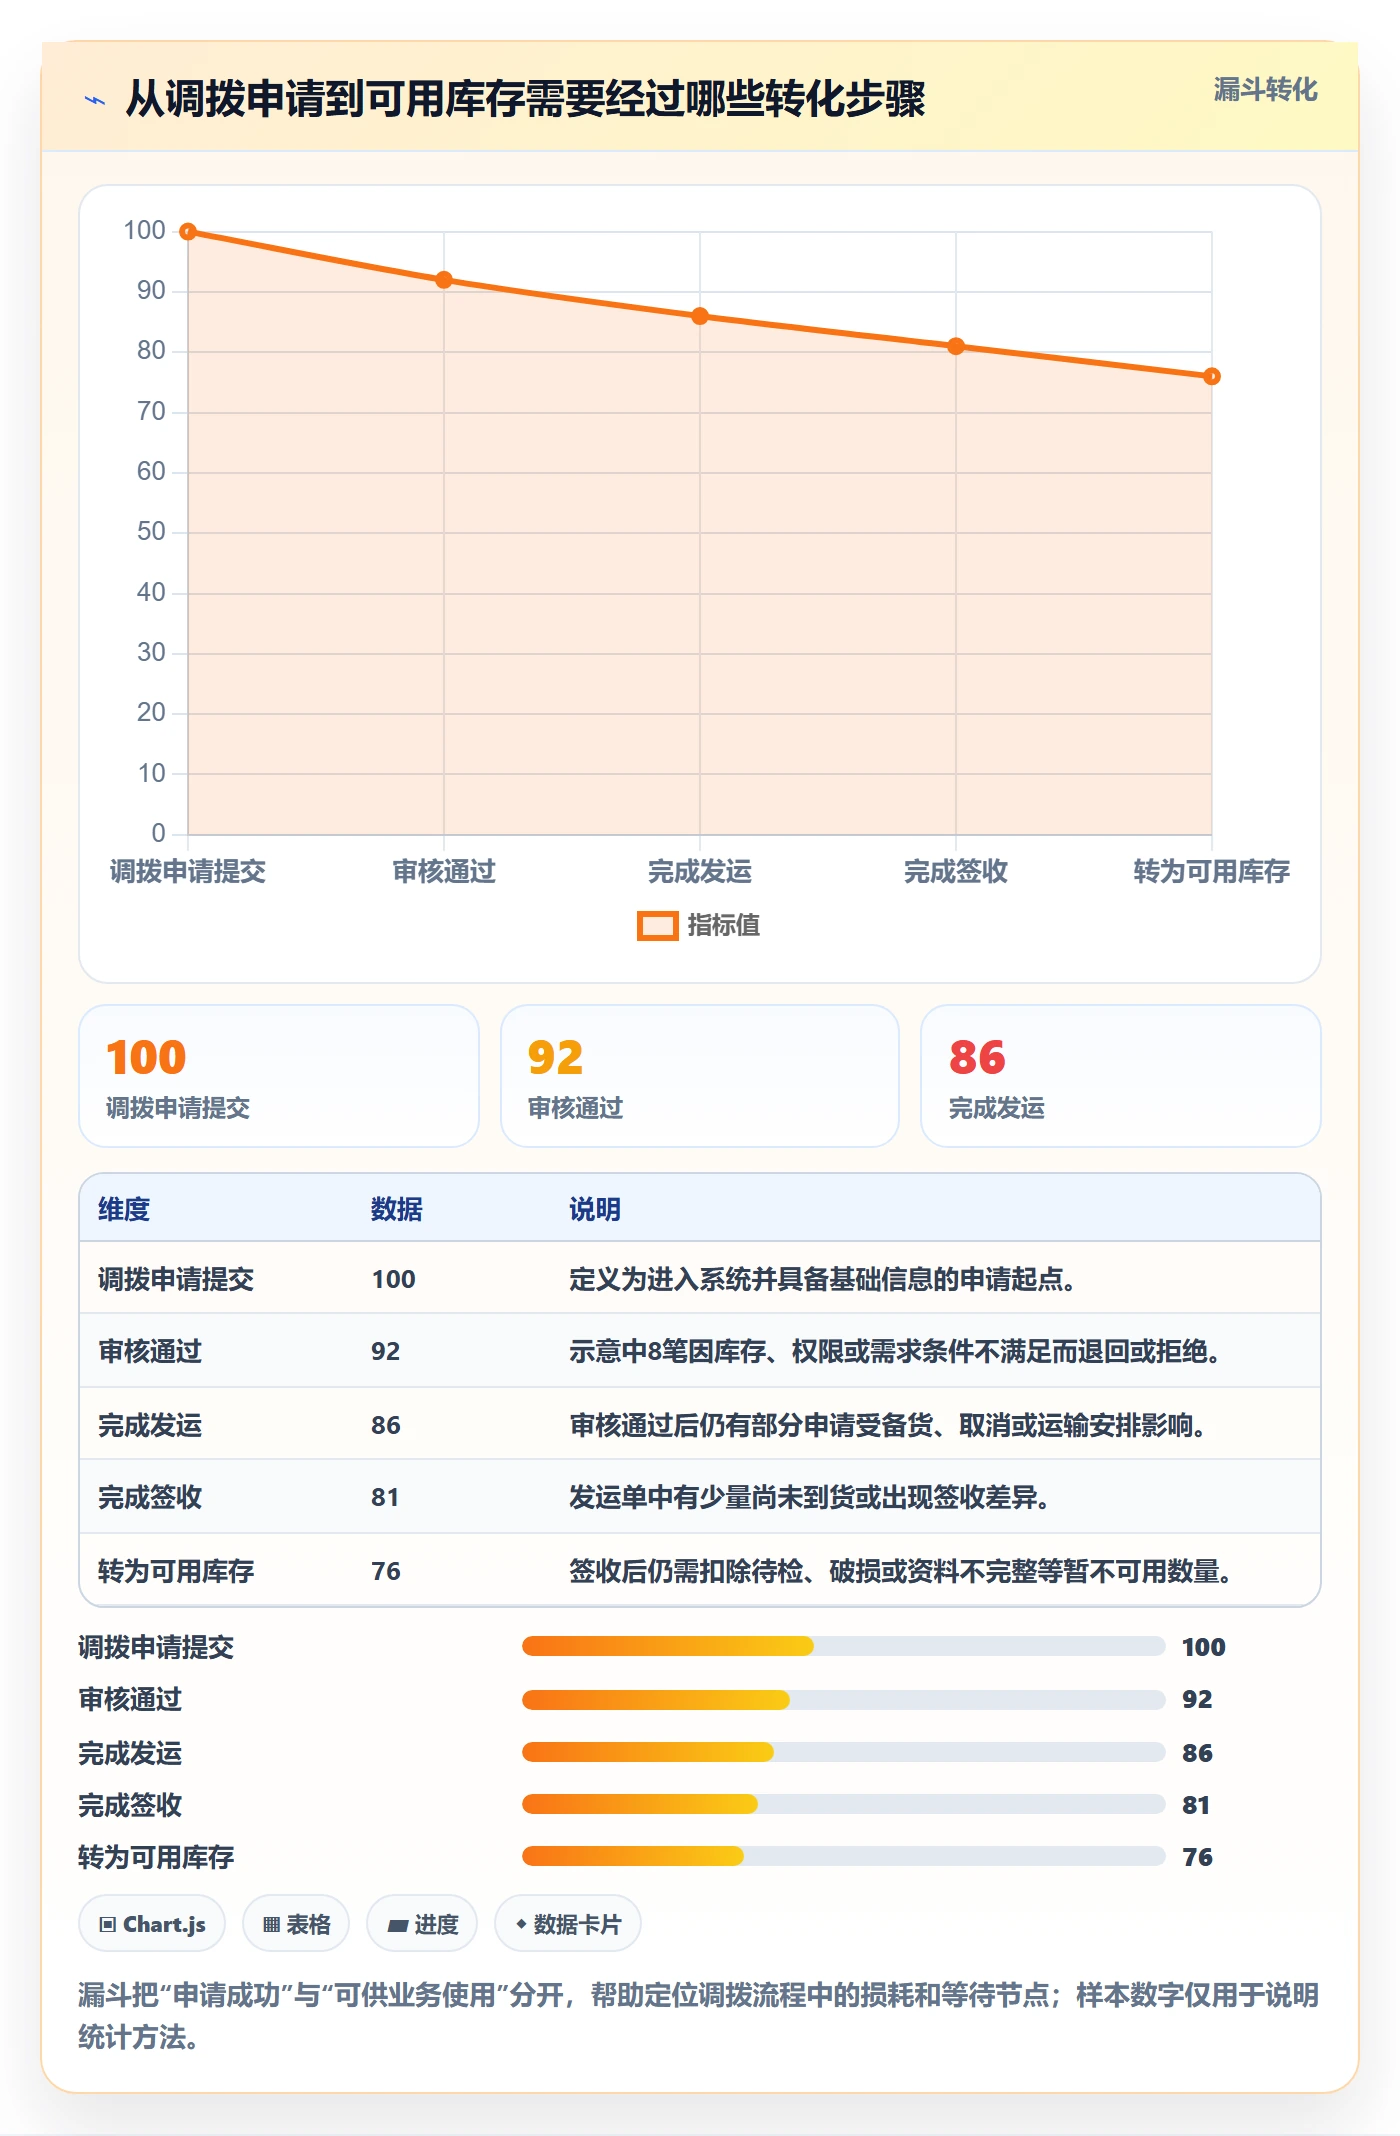Screen dimensions: 1400x2136
Task: Click description starting 签收后仍需扣除待检
Action: pos(900,1572)
